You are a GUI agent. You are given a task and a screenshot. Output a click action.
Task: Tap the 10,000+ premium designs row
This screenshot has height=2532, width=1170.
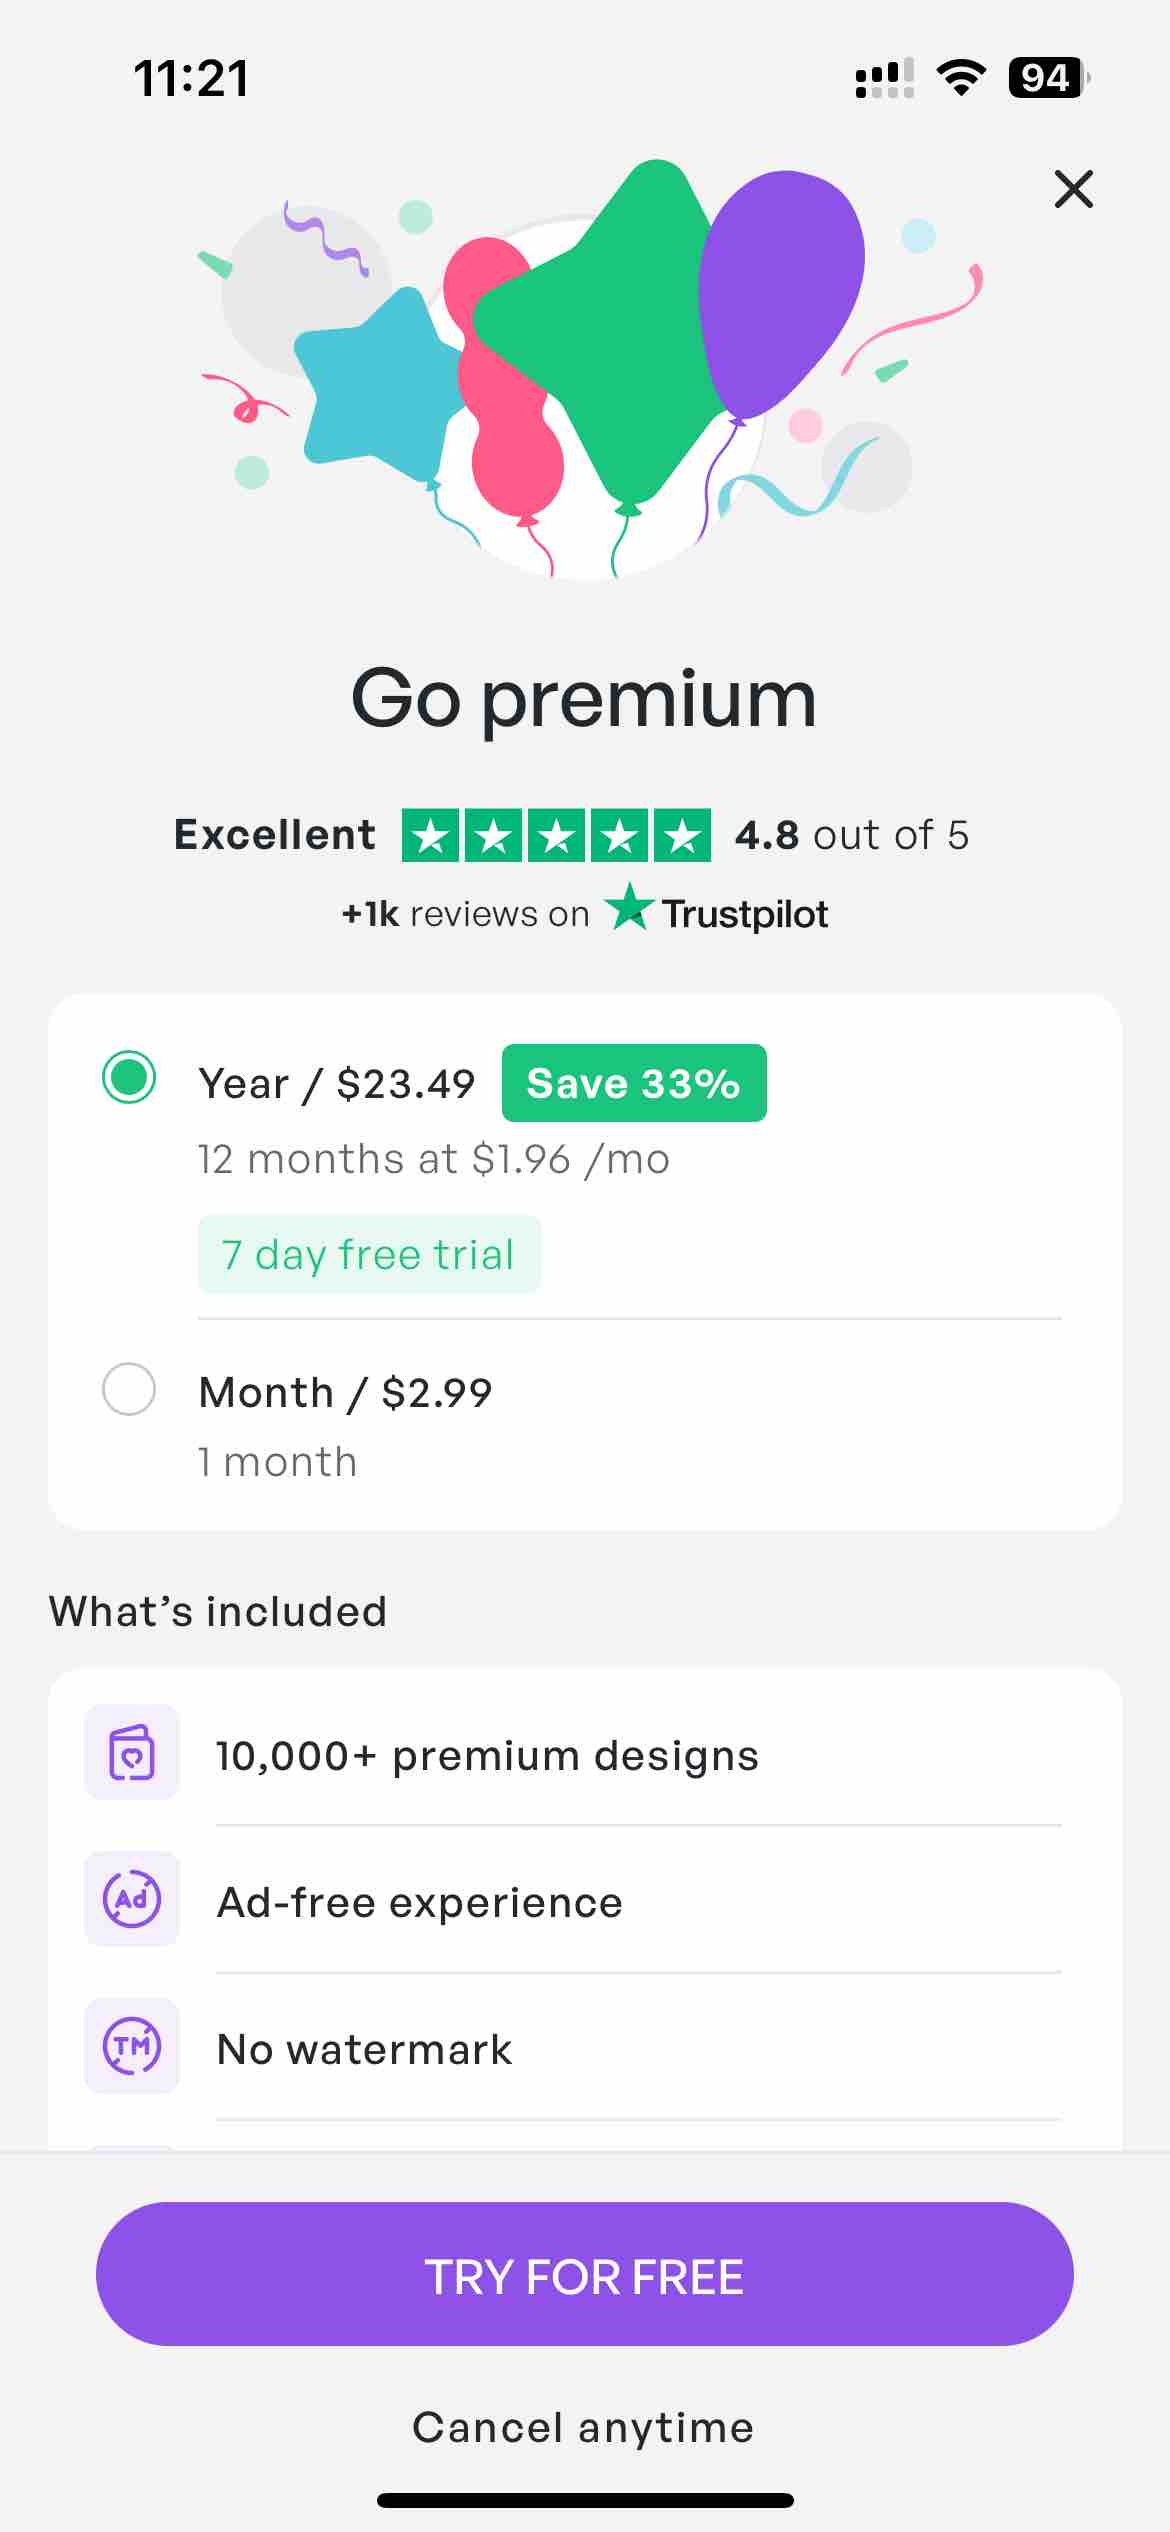[x=584, y=1755]
